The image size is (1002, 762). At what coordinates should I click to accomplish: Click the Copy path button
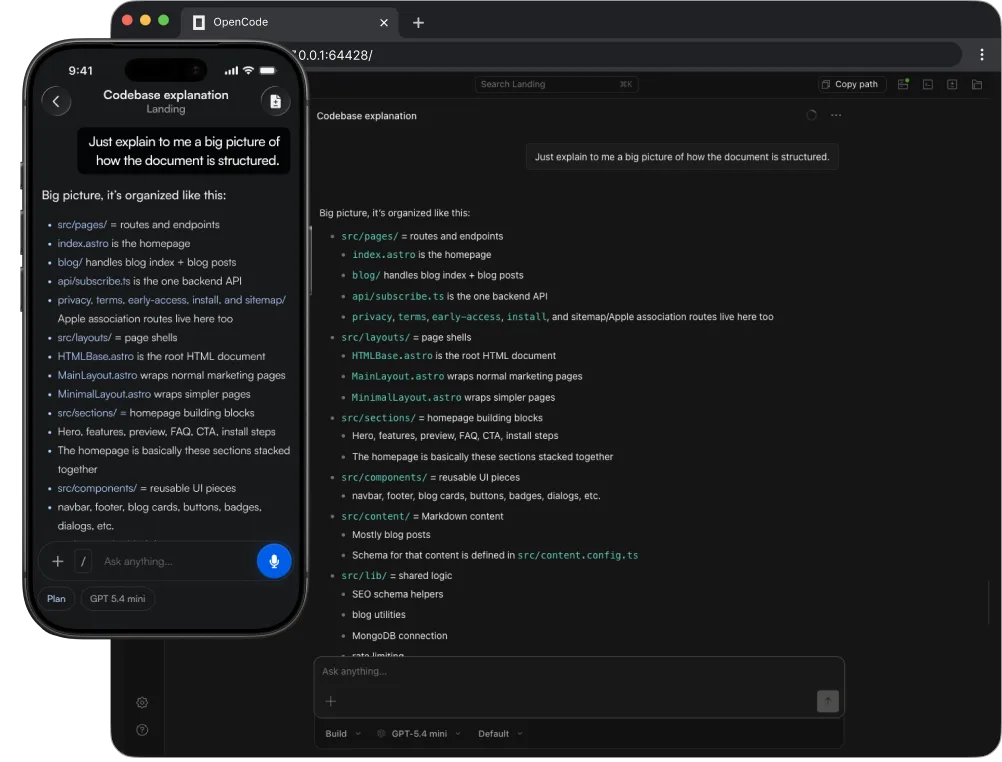pyautogui.click(x=851, y=84)
